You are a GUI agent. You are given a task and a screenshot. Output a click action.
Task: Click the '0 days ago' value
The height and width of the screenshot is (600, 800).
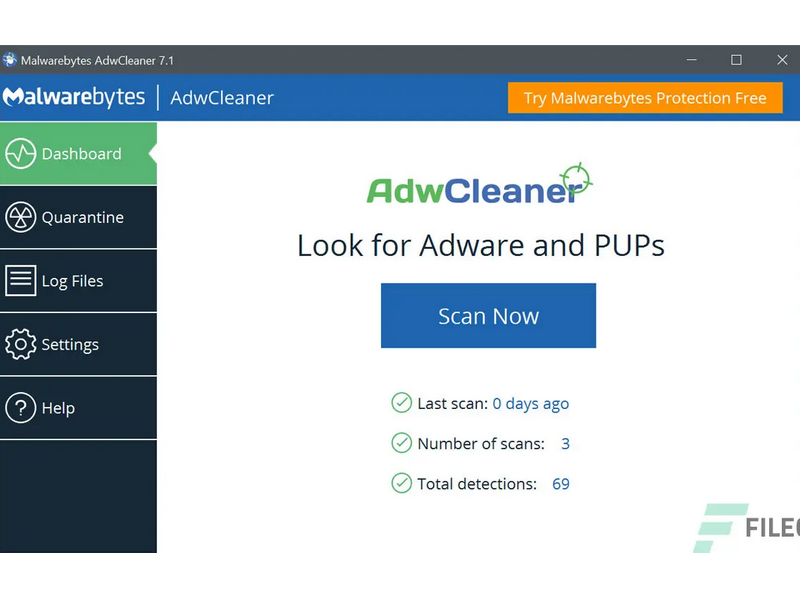tap(531, 404)
